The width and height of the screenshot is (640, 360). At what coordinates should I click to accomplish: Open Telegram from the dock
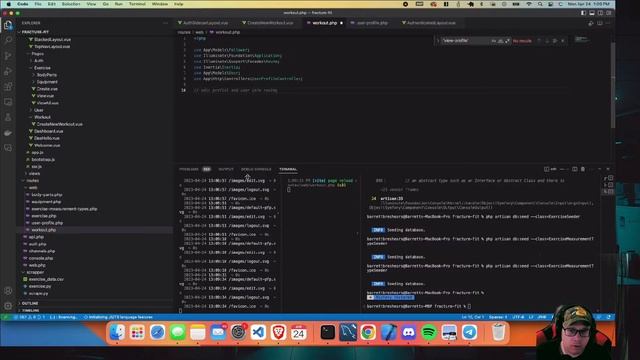coord(469,333)
